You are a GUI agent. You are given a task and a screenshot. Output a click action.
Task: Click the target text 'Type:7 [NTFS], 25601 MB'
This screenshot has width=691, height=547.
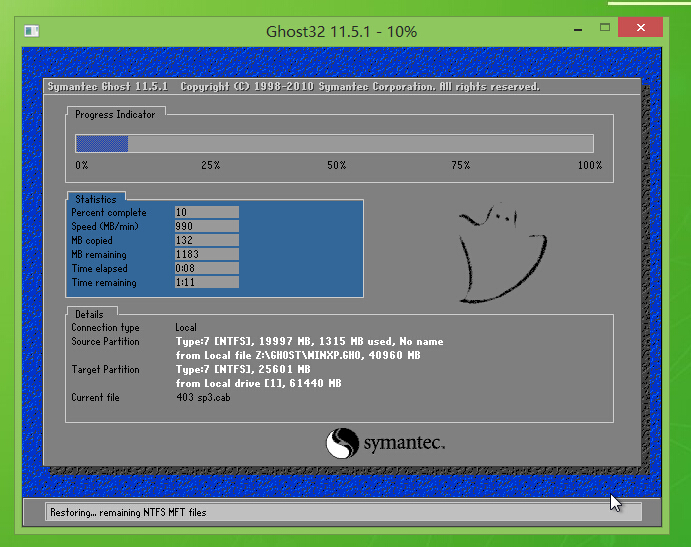[243, 369]
